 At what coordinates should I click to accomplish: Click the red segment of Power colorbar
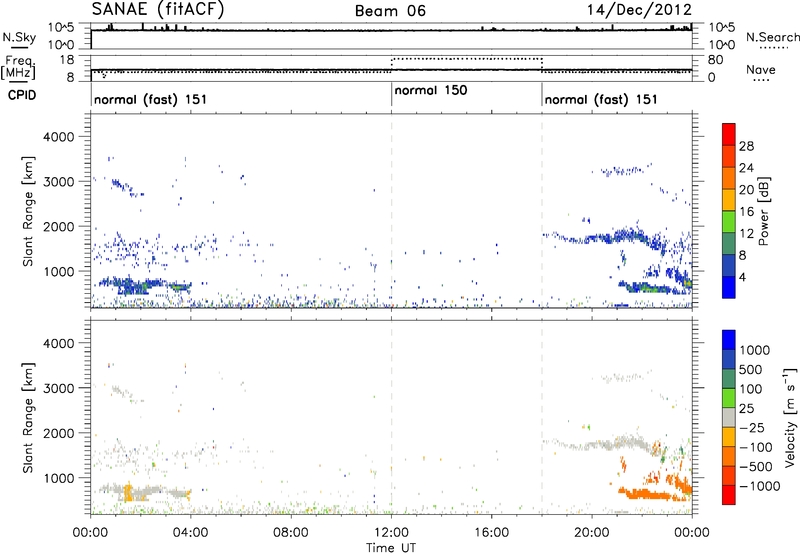coord(729,134)
